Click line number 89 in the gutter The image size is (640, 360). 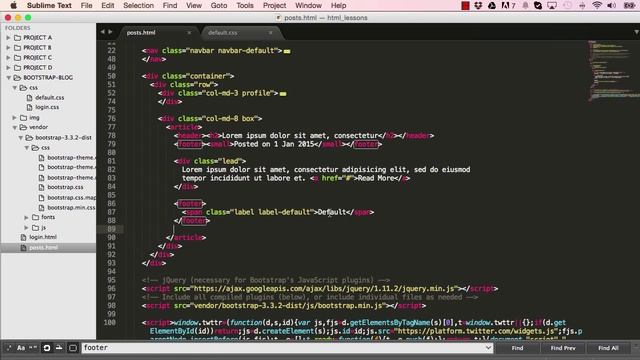click(111, 229)
